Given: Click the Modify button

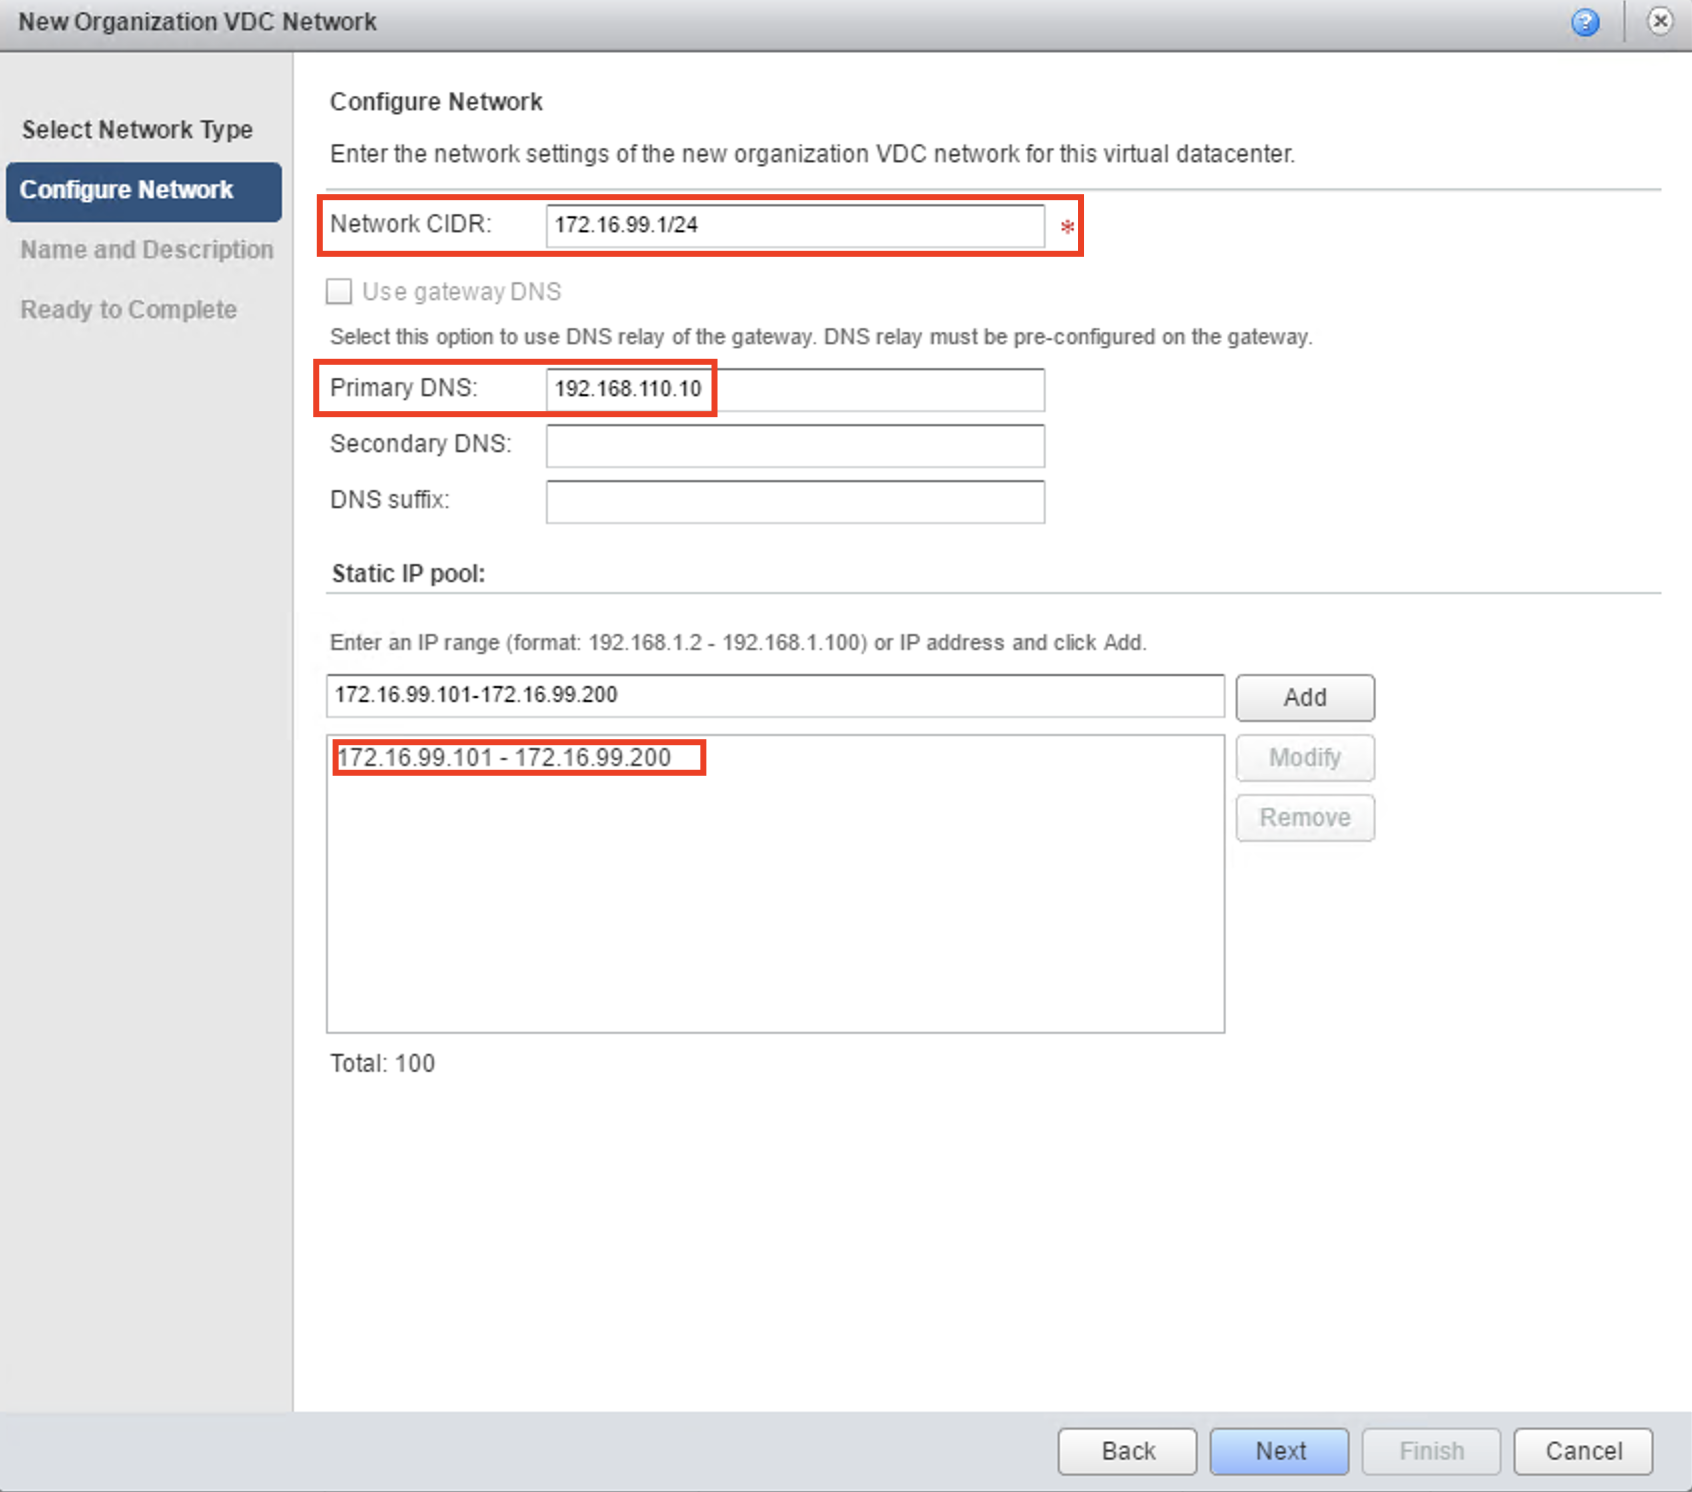Looking at the screenshot, I should tap(1304, 758).
